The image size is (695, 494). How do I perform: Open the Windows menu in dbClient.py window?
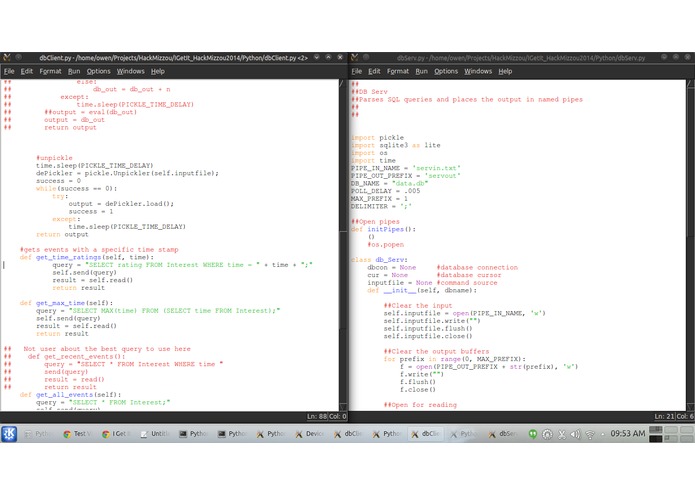click(x=130, y=71)
